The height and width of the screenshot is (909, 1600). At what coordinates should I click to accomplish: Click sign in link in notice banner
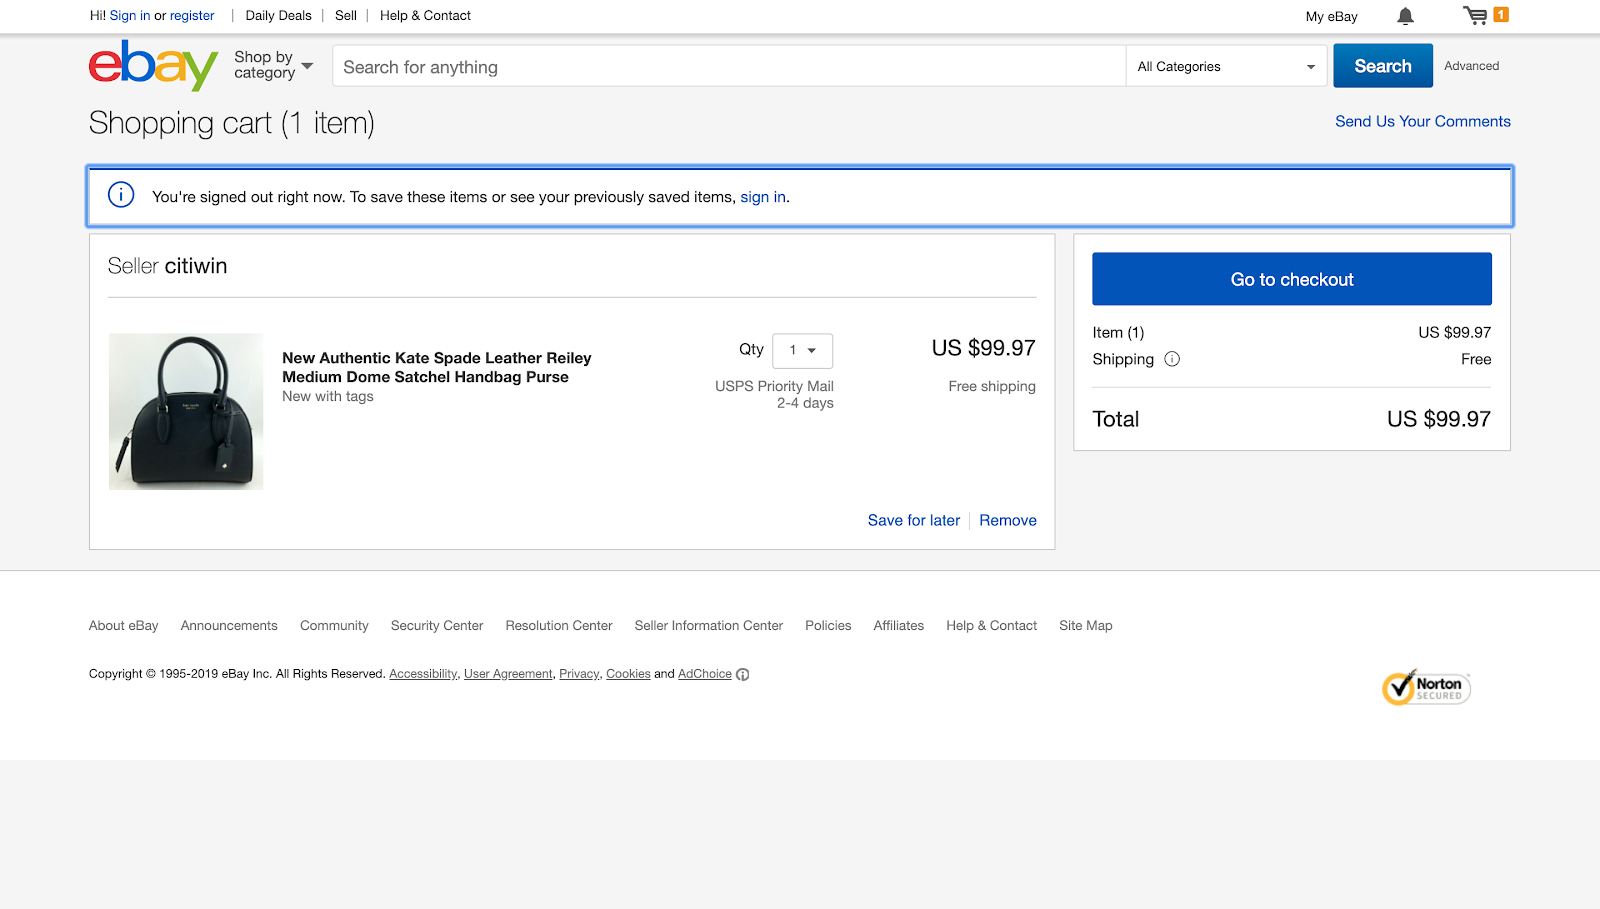(x=763, y=197)
